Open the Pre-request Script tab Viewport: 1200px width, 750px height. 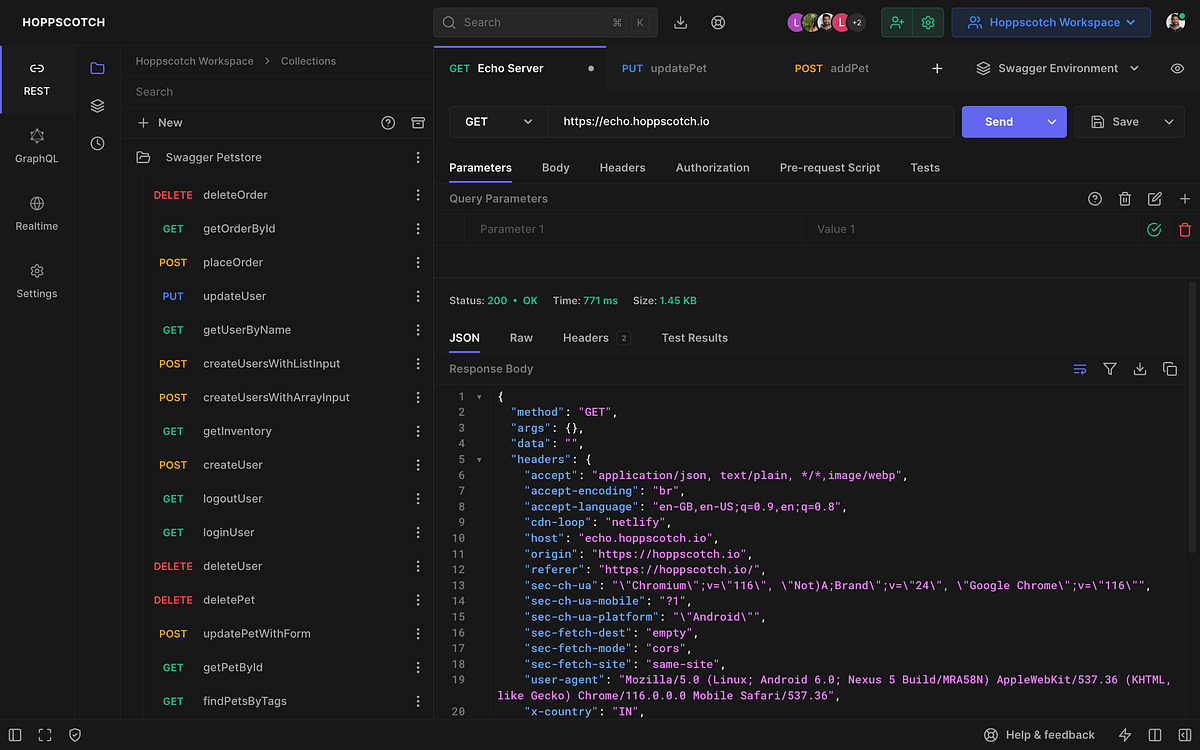829,167
